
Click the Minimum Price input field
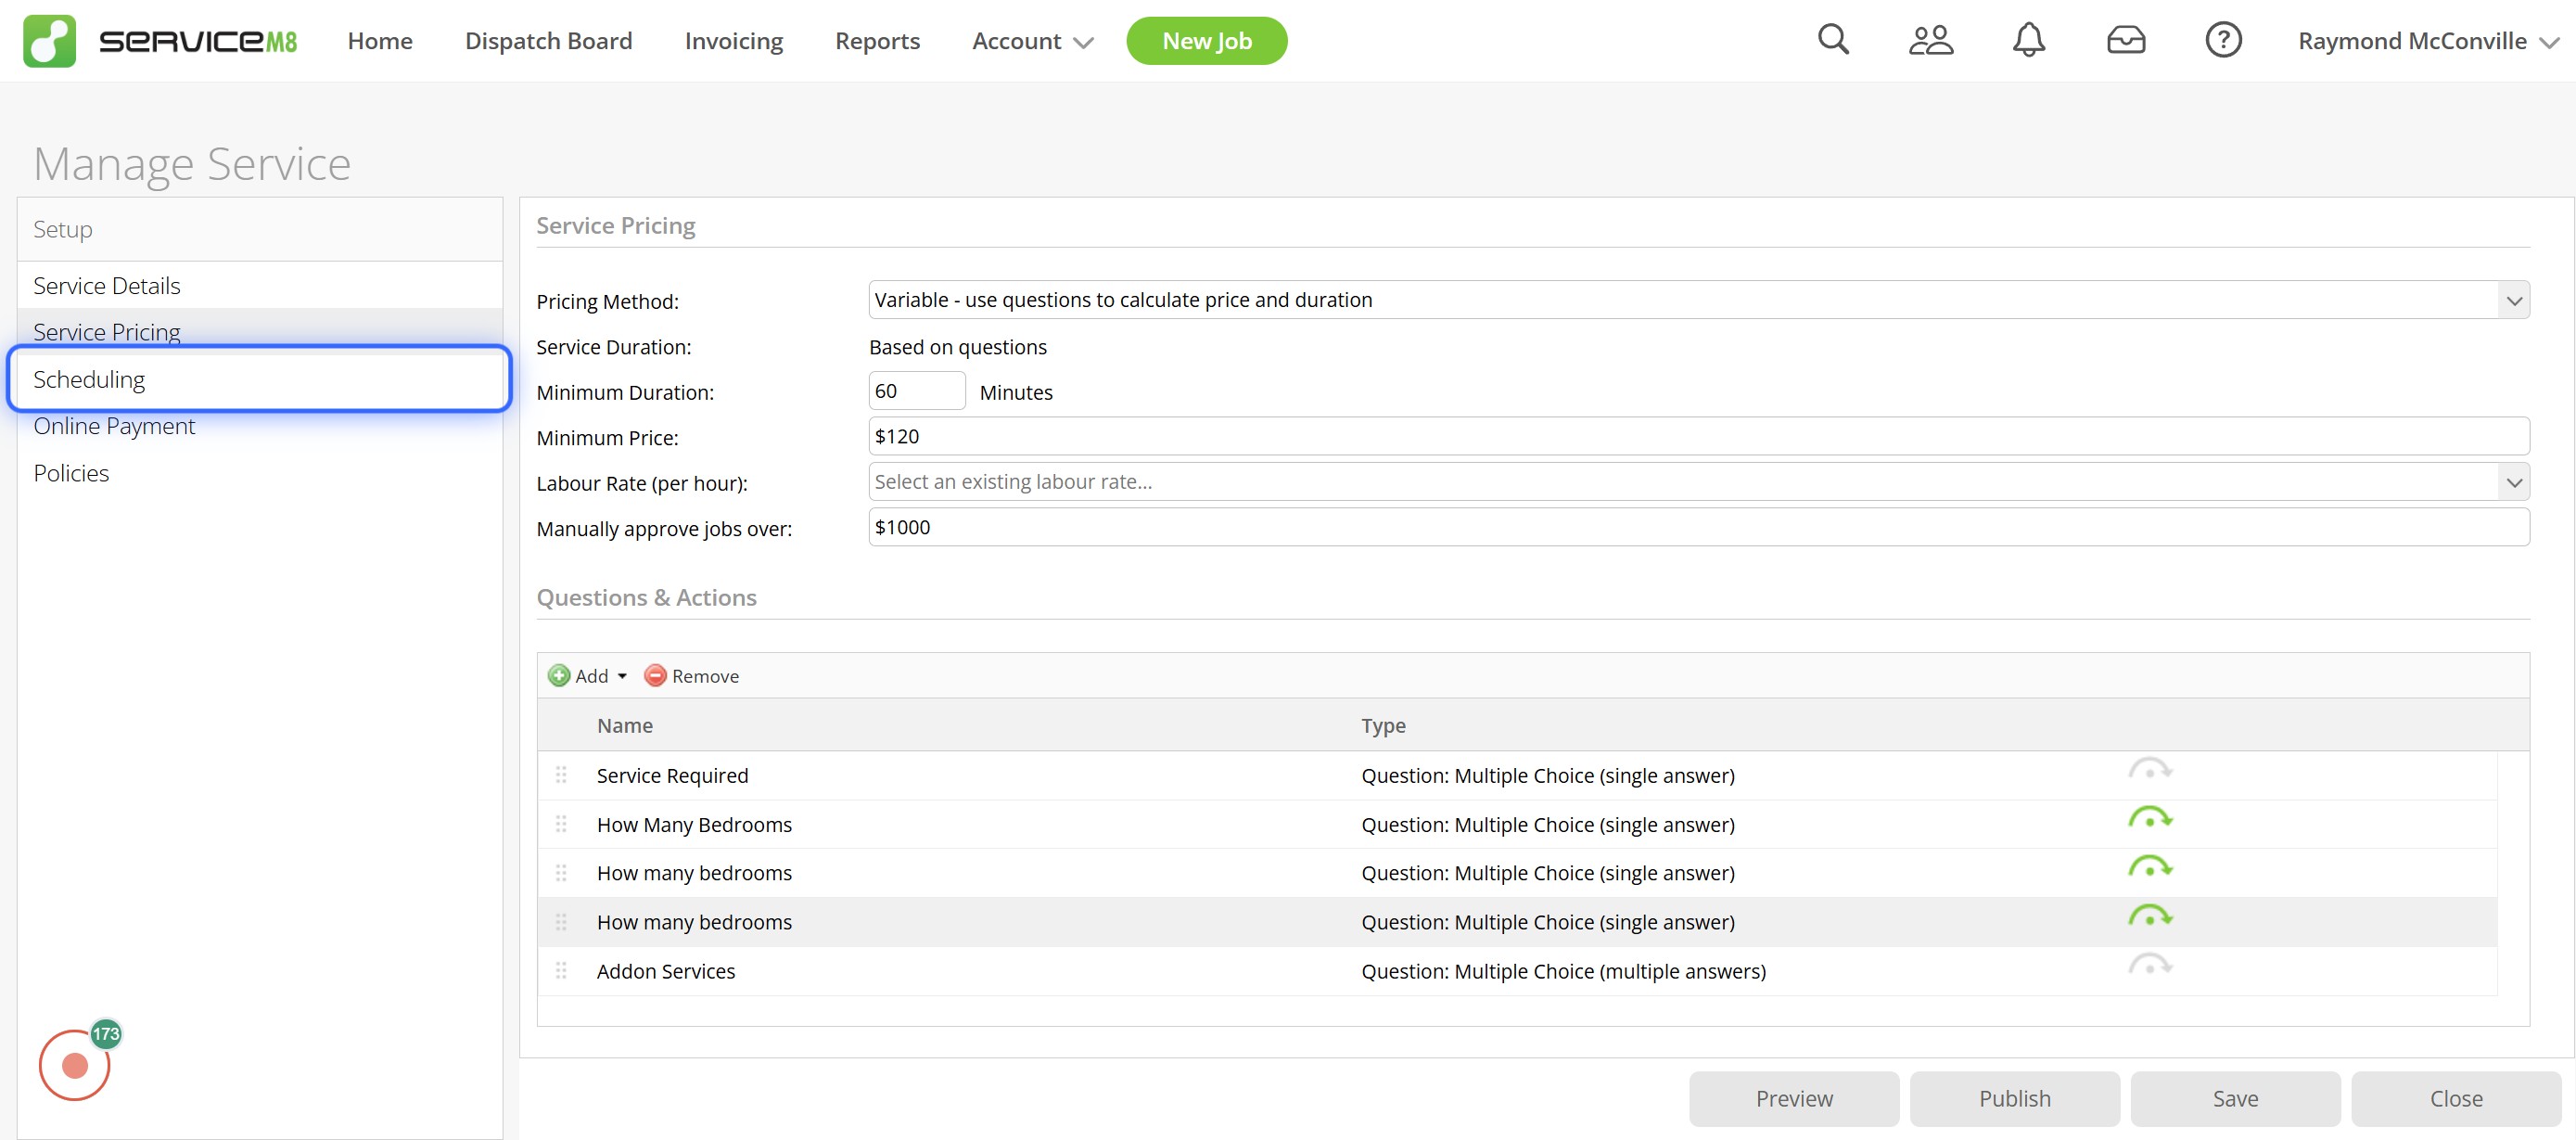pos(1699,437)
